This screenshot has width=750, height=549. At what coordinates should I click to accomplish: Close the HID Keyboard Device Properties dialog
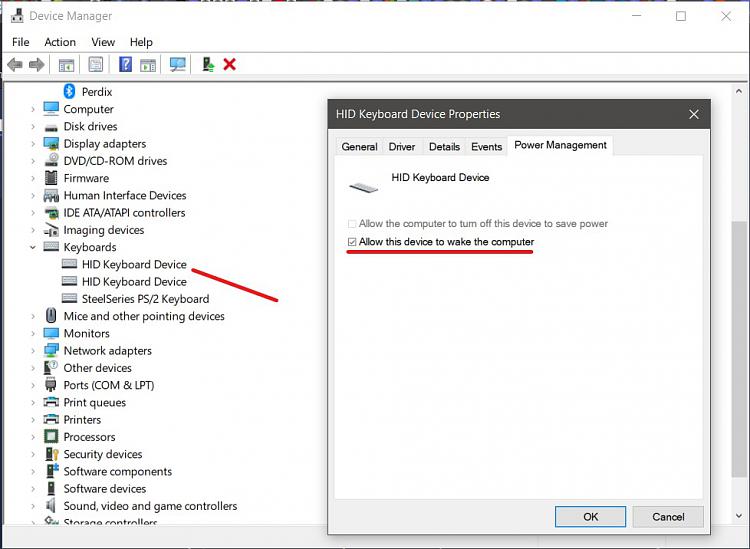coord(694,114)
